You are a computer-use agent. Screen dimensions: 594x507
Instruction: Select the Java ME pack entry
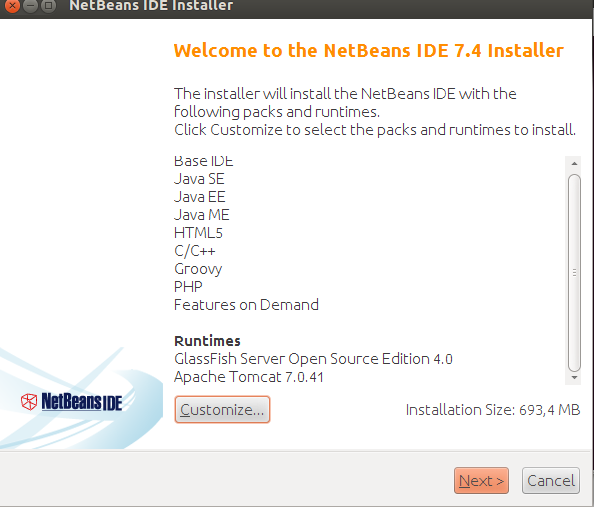(202, 215)
